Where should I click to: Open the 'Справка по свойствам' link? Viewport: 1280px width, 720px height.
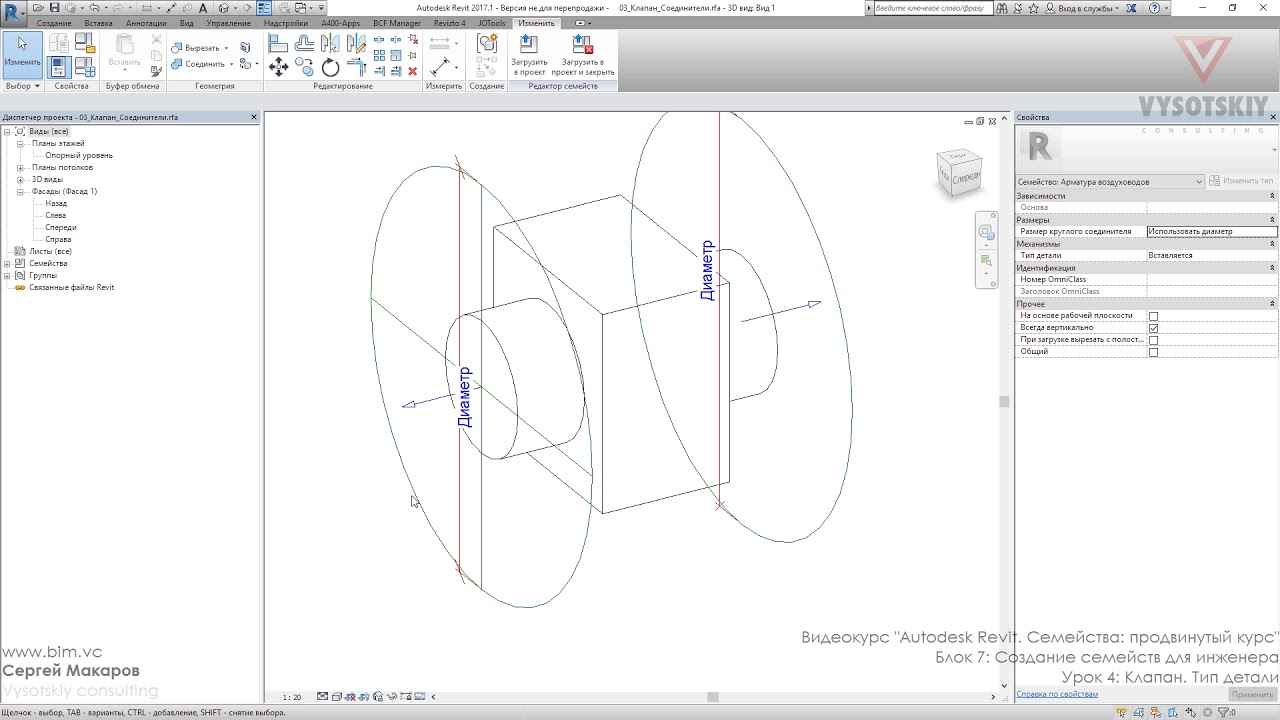(1057, 694)
